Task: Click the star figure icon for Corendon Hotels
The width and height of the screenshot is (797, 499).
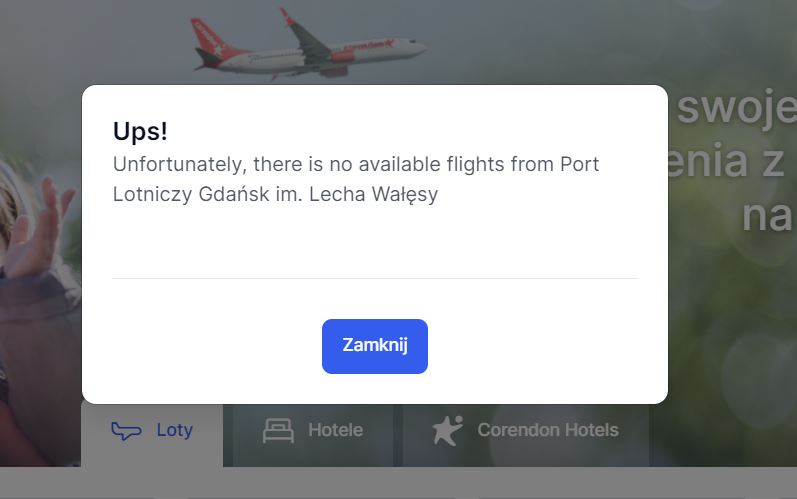Action: point(448,430)
